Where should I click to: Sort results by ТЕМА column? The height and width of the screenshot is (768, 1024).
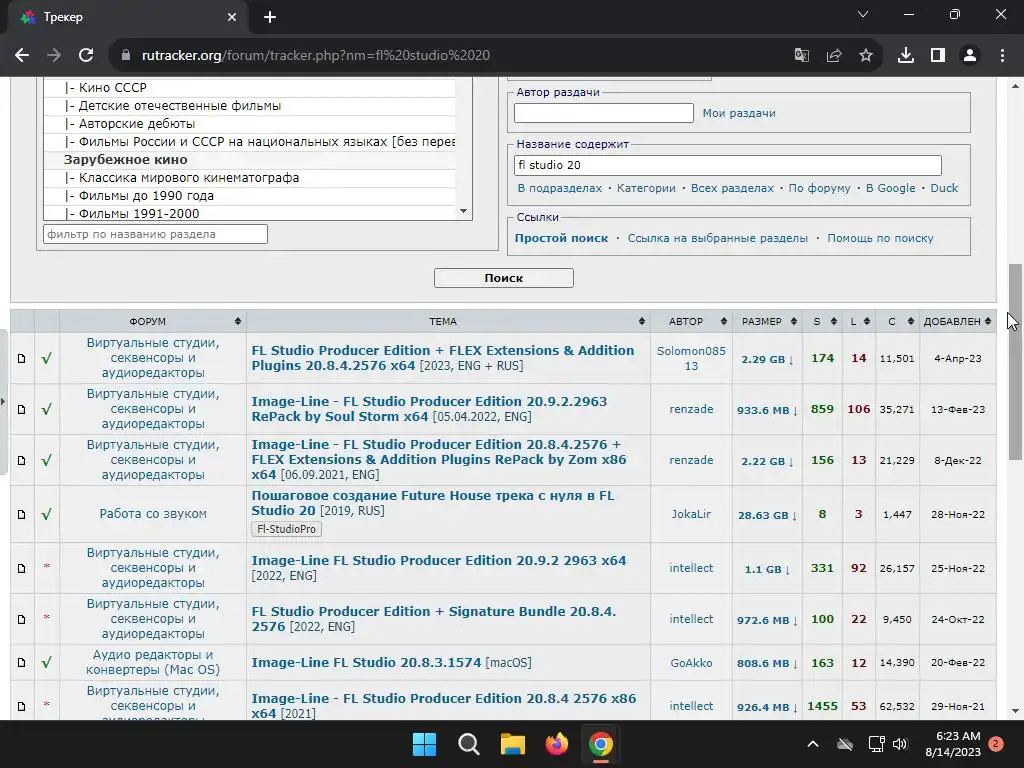(447, 321)
